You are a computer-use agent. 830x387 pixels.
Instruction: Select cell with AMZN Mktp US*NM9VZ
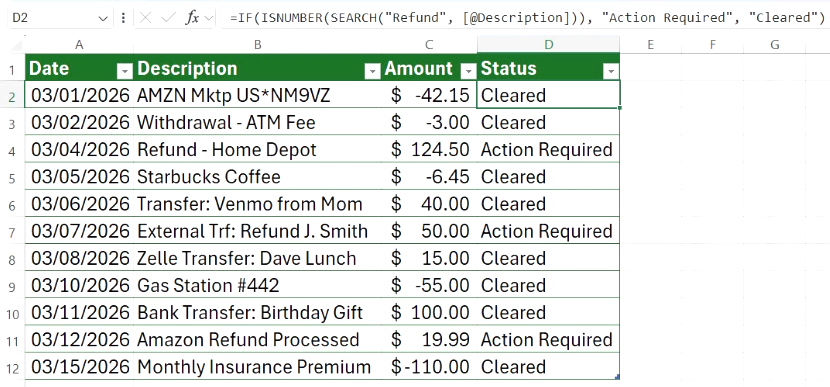click(x=257, y=95)
